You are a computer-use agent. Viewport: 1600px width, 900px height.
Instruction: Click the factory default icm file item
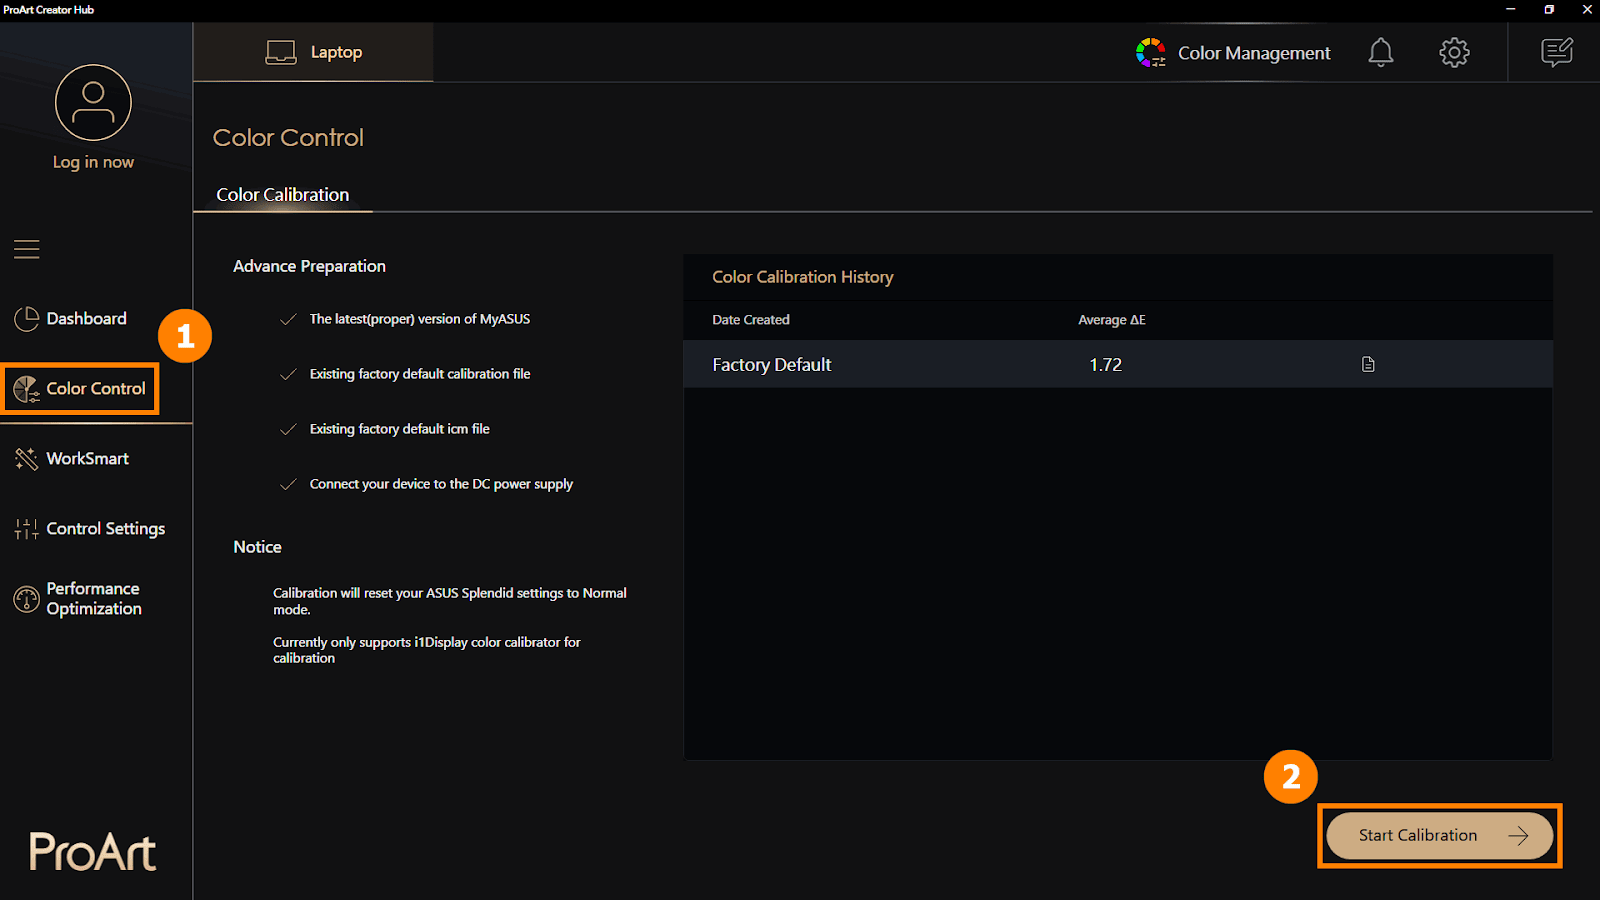click(x=400, y=429)
